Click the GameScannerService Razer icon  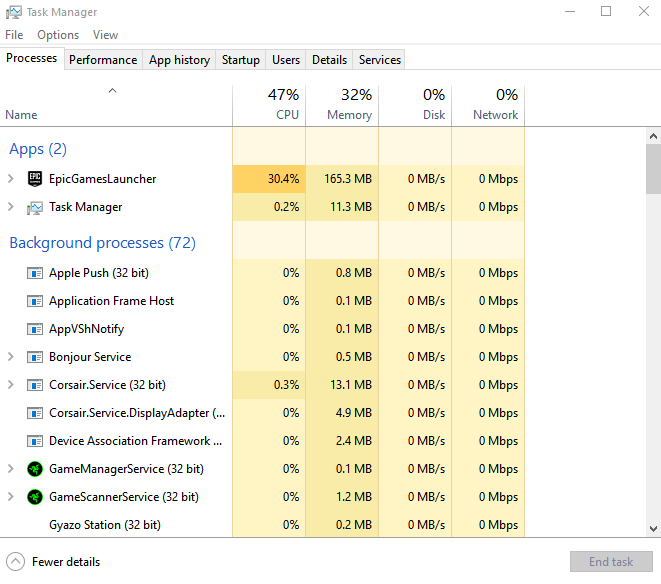[x=35, y=497]
